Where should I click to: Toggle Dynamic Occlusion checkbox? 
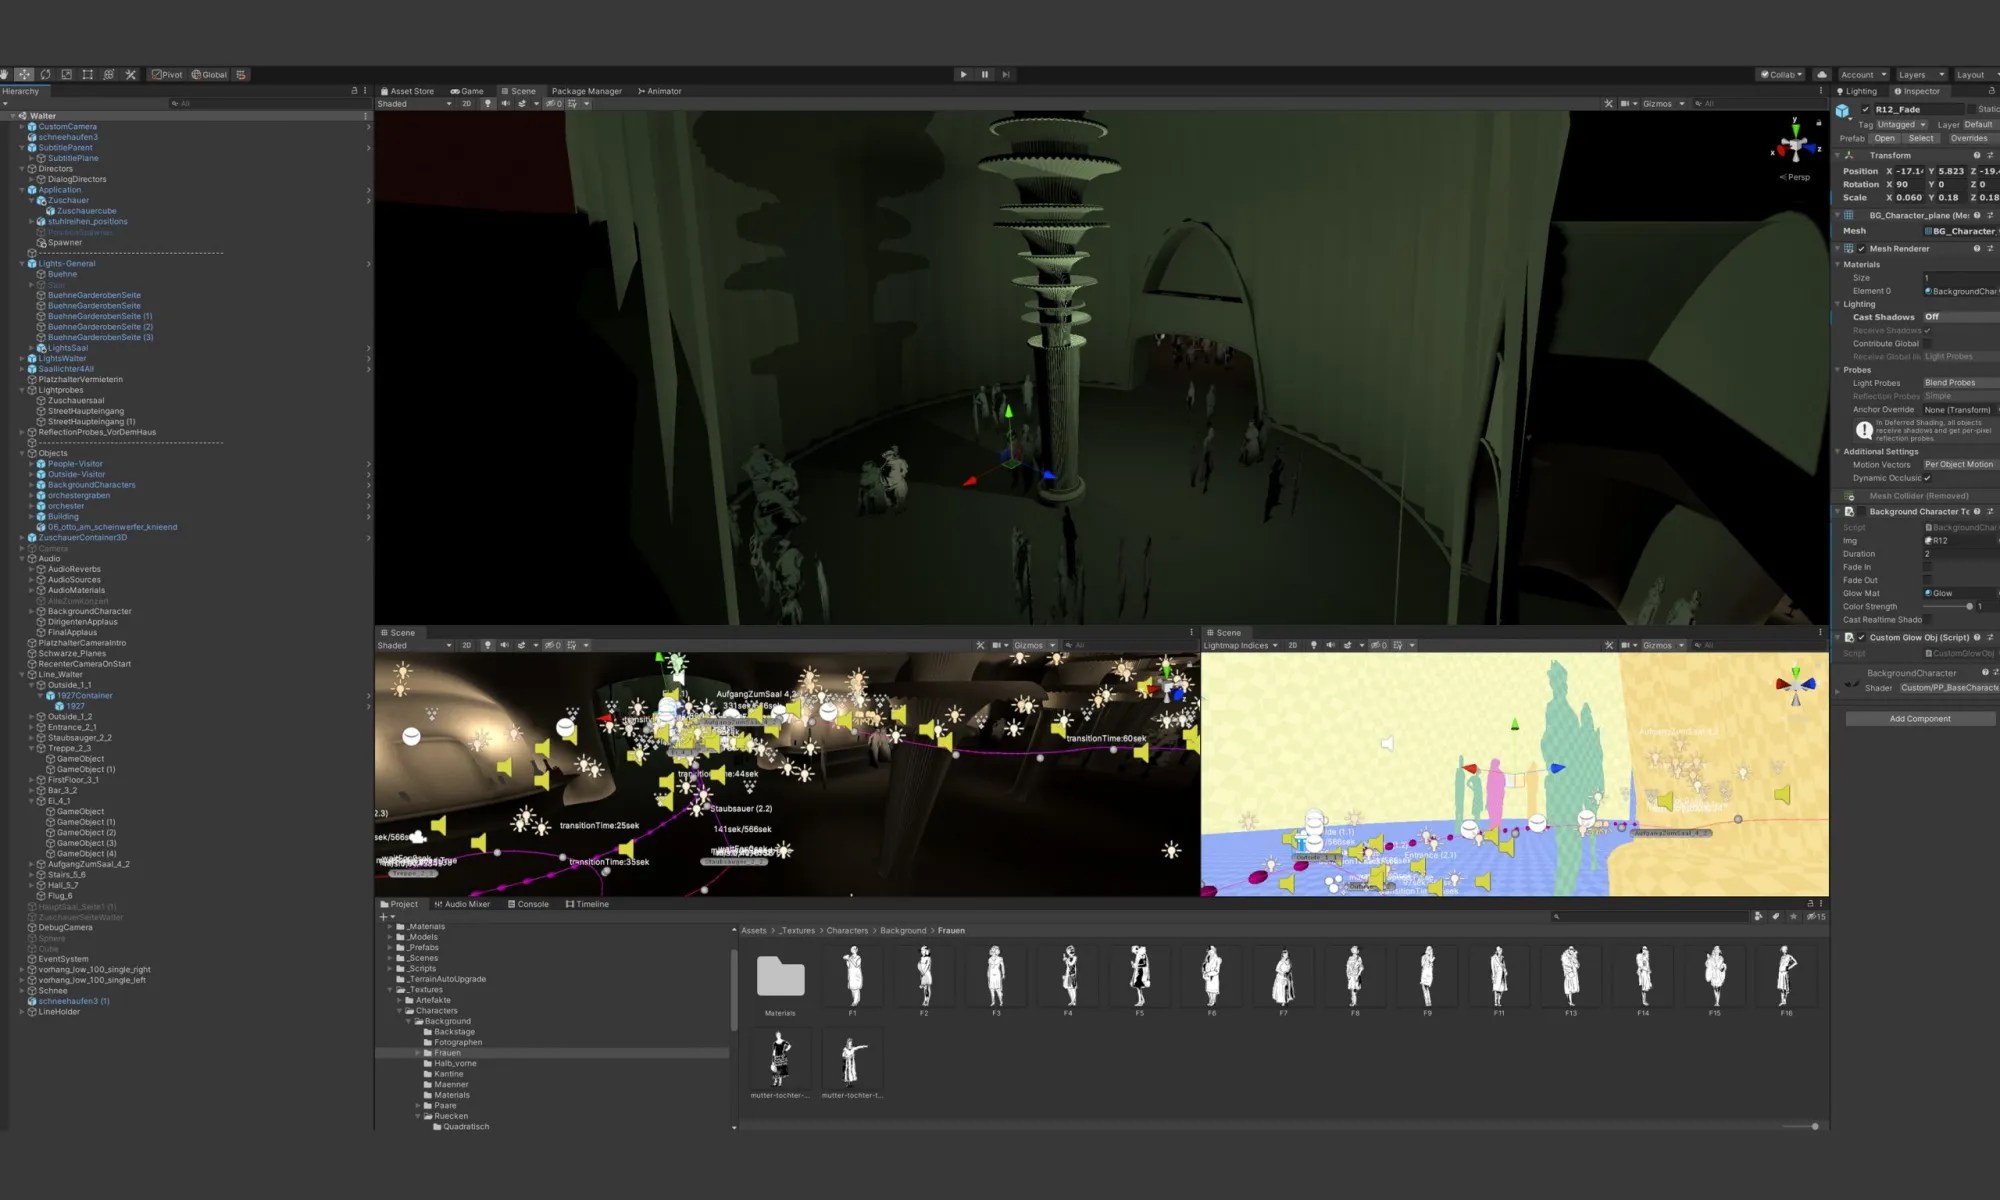tap(1927, 478)
